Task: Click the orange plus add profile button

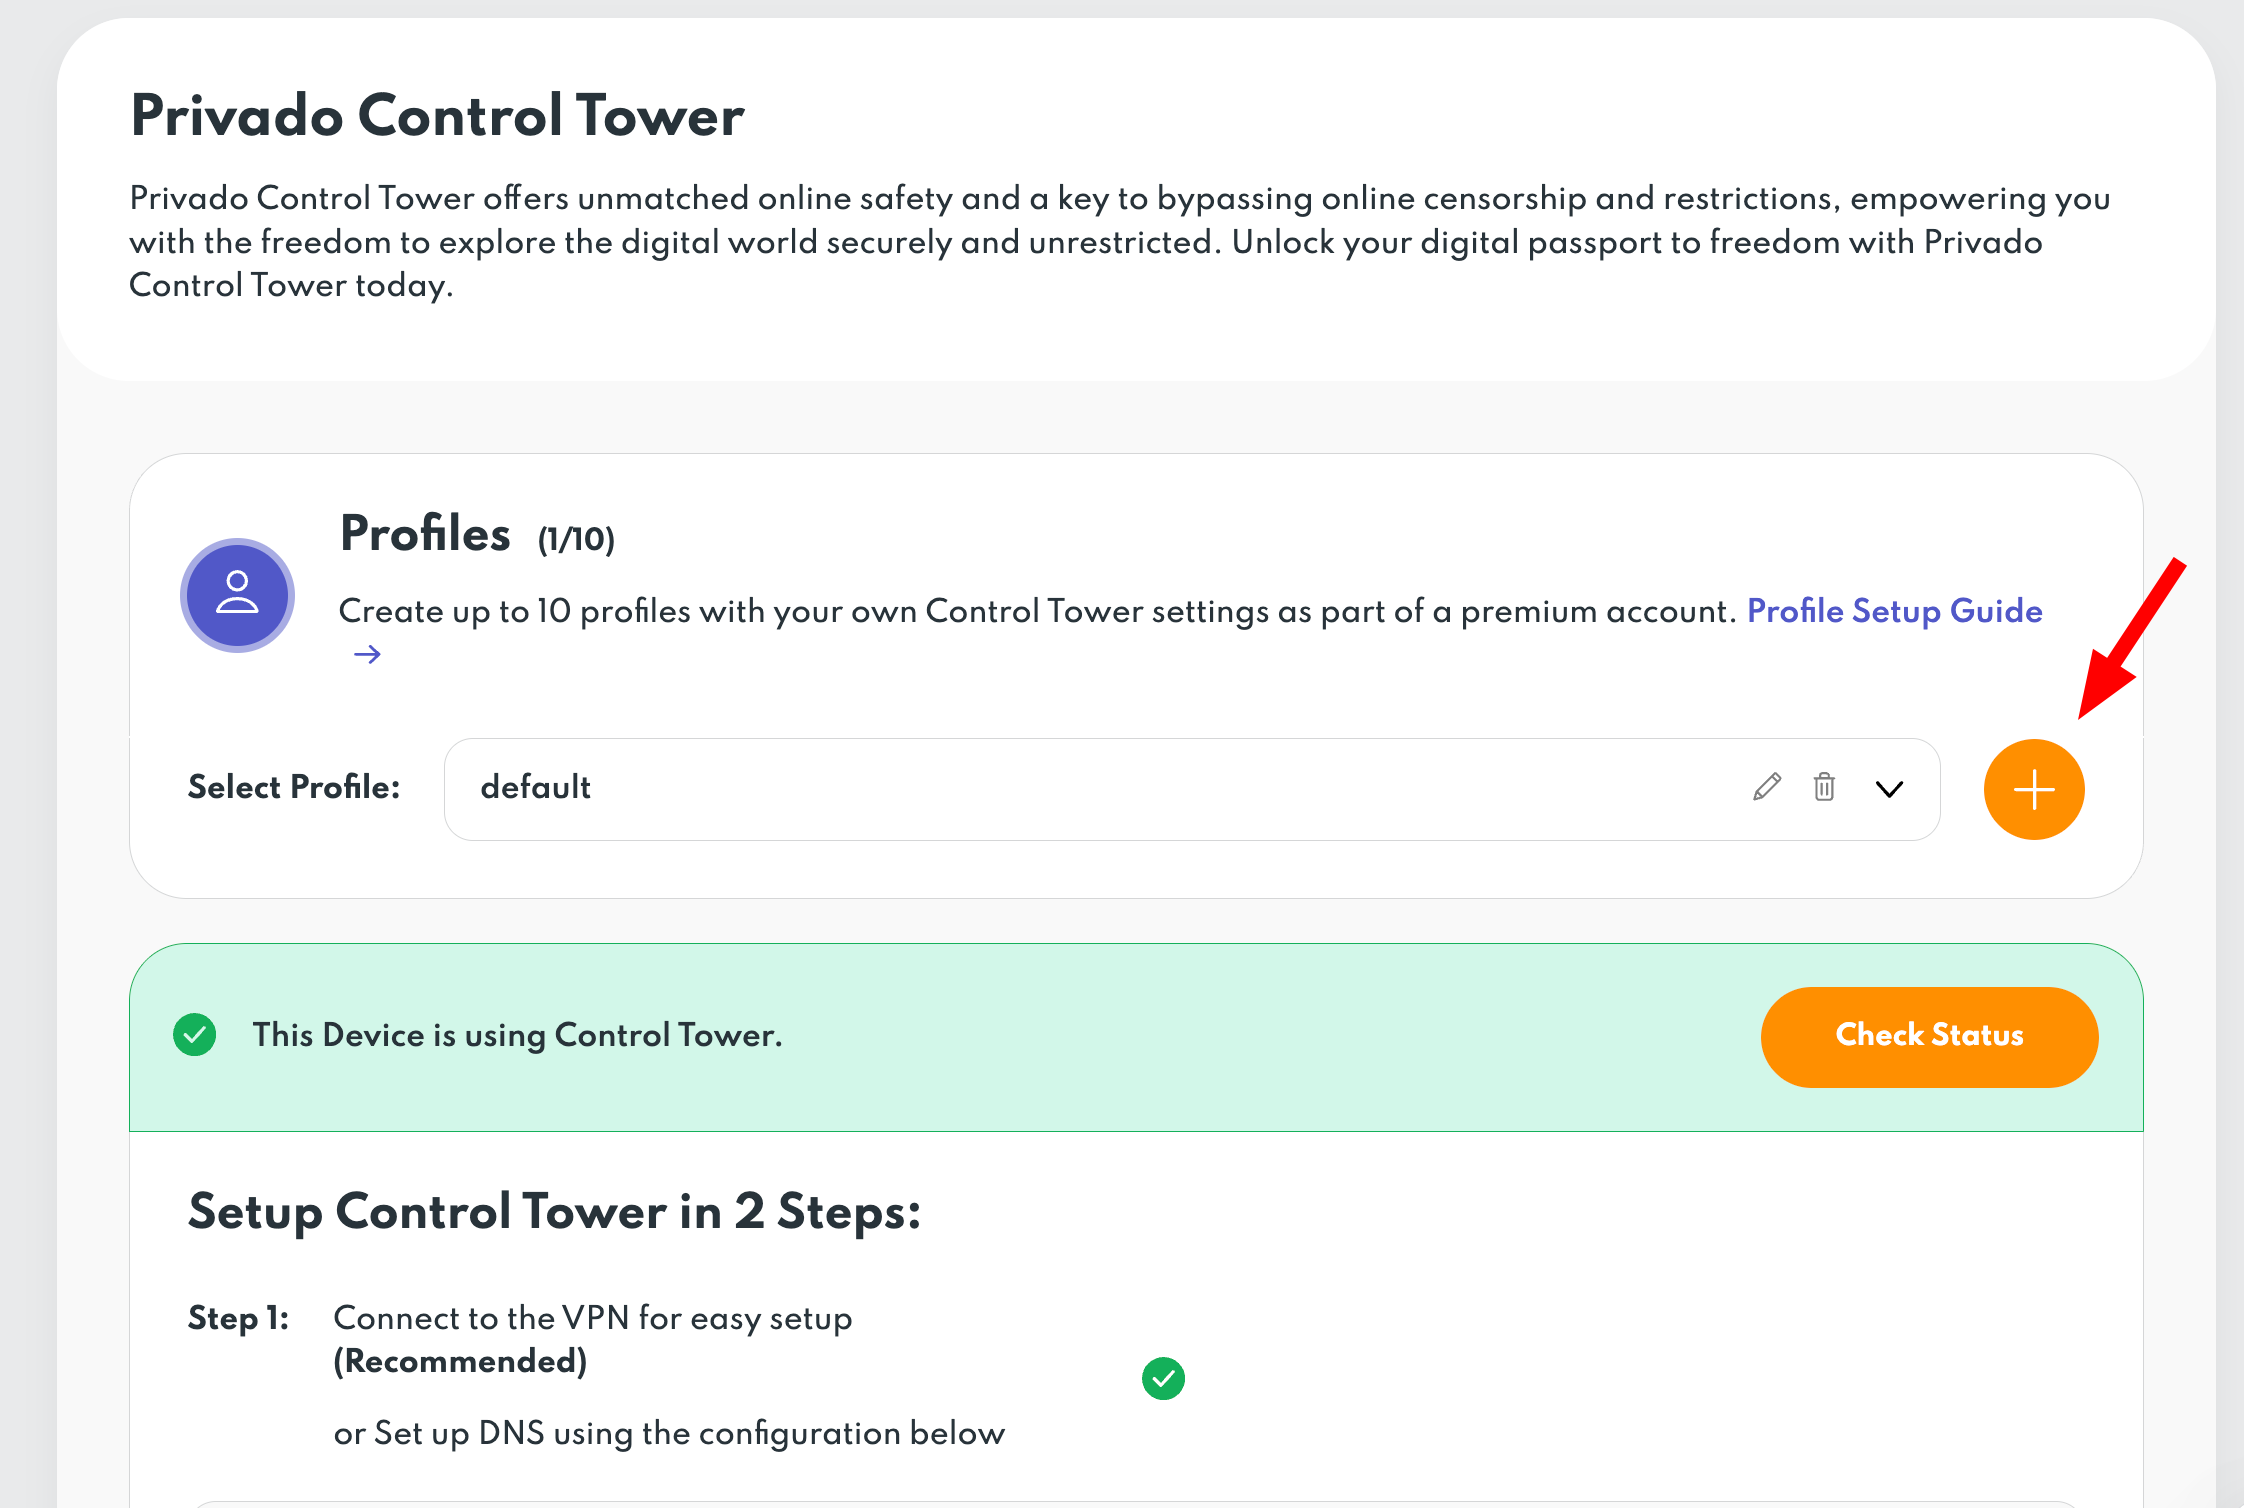Action: 2034,789
